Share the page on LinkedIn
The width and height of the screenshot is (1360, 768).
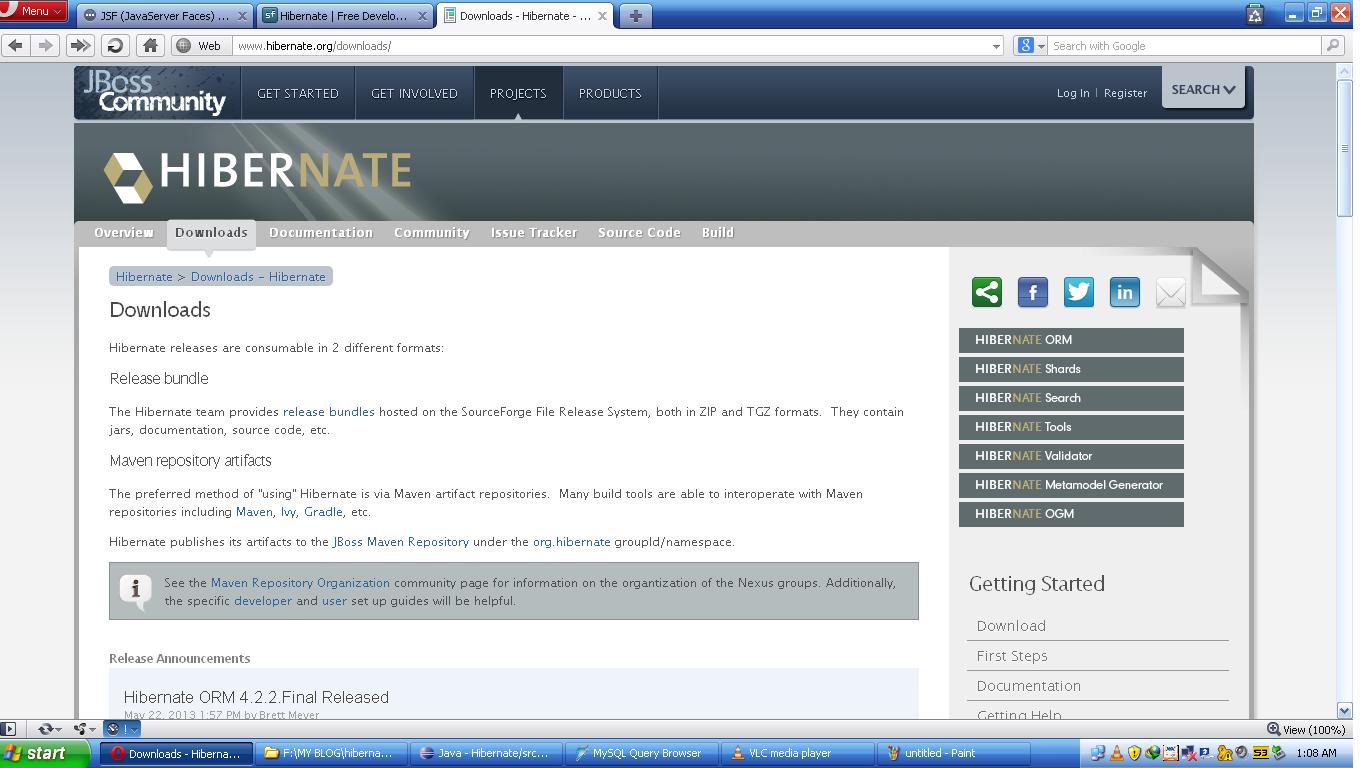tap(1125, 292)
